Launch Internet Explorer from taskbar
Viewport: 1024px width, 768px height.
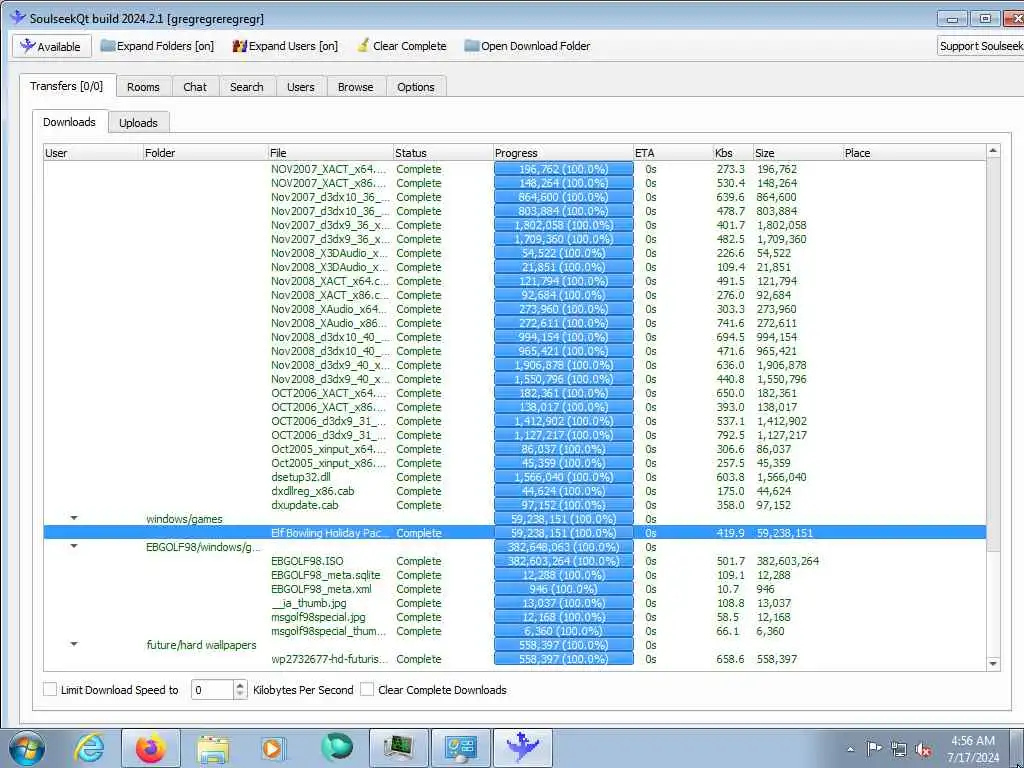click(89, 748)
